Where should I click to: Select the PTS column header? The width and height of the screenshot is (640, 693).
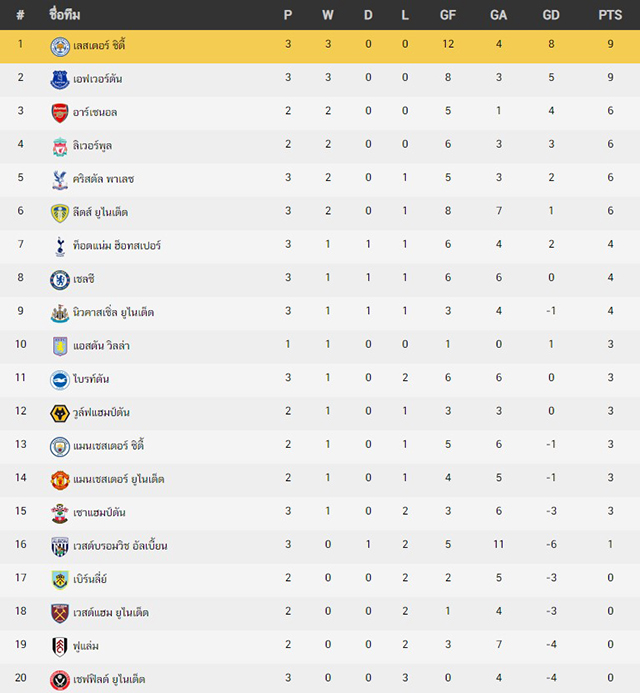coord(610,15)
